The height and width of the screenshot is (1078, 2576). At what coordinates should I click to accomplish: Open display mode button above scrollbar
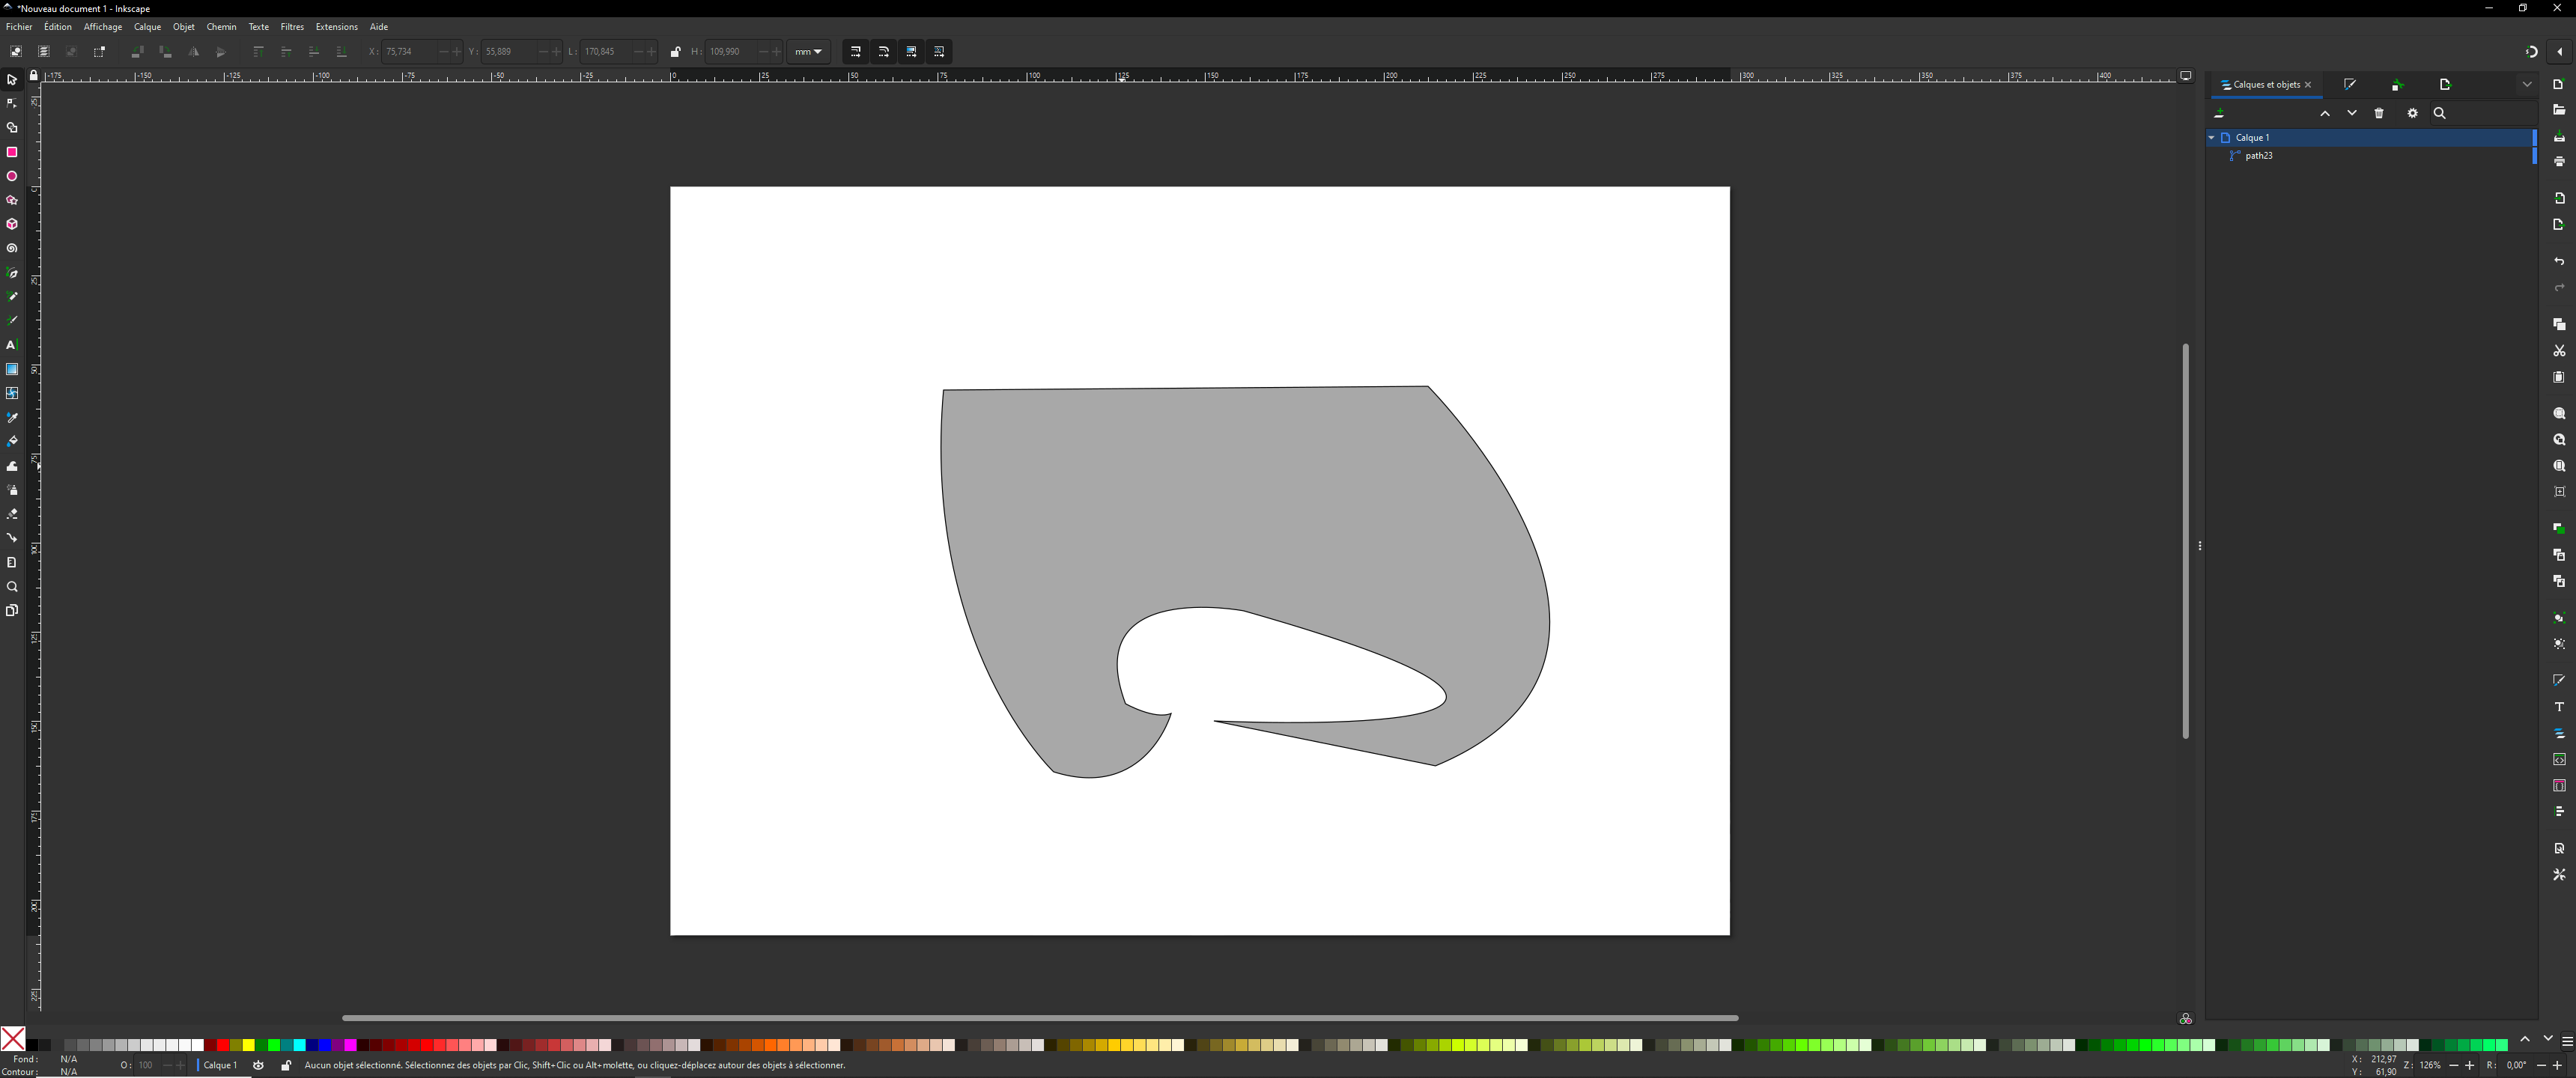pos(2185,75)
